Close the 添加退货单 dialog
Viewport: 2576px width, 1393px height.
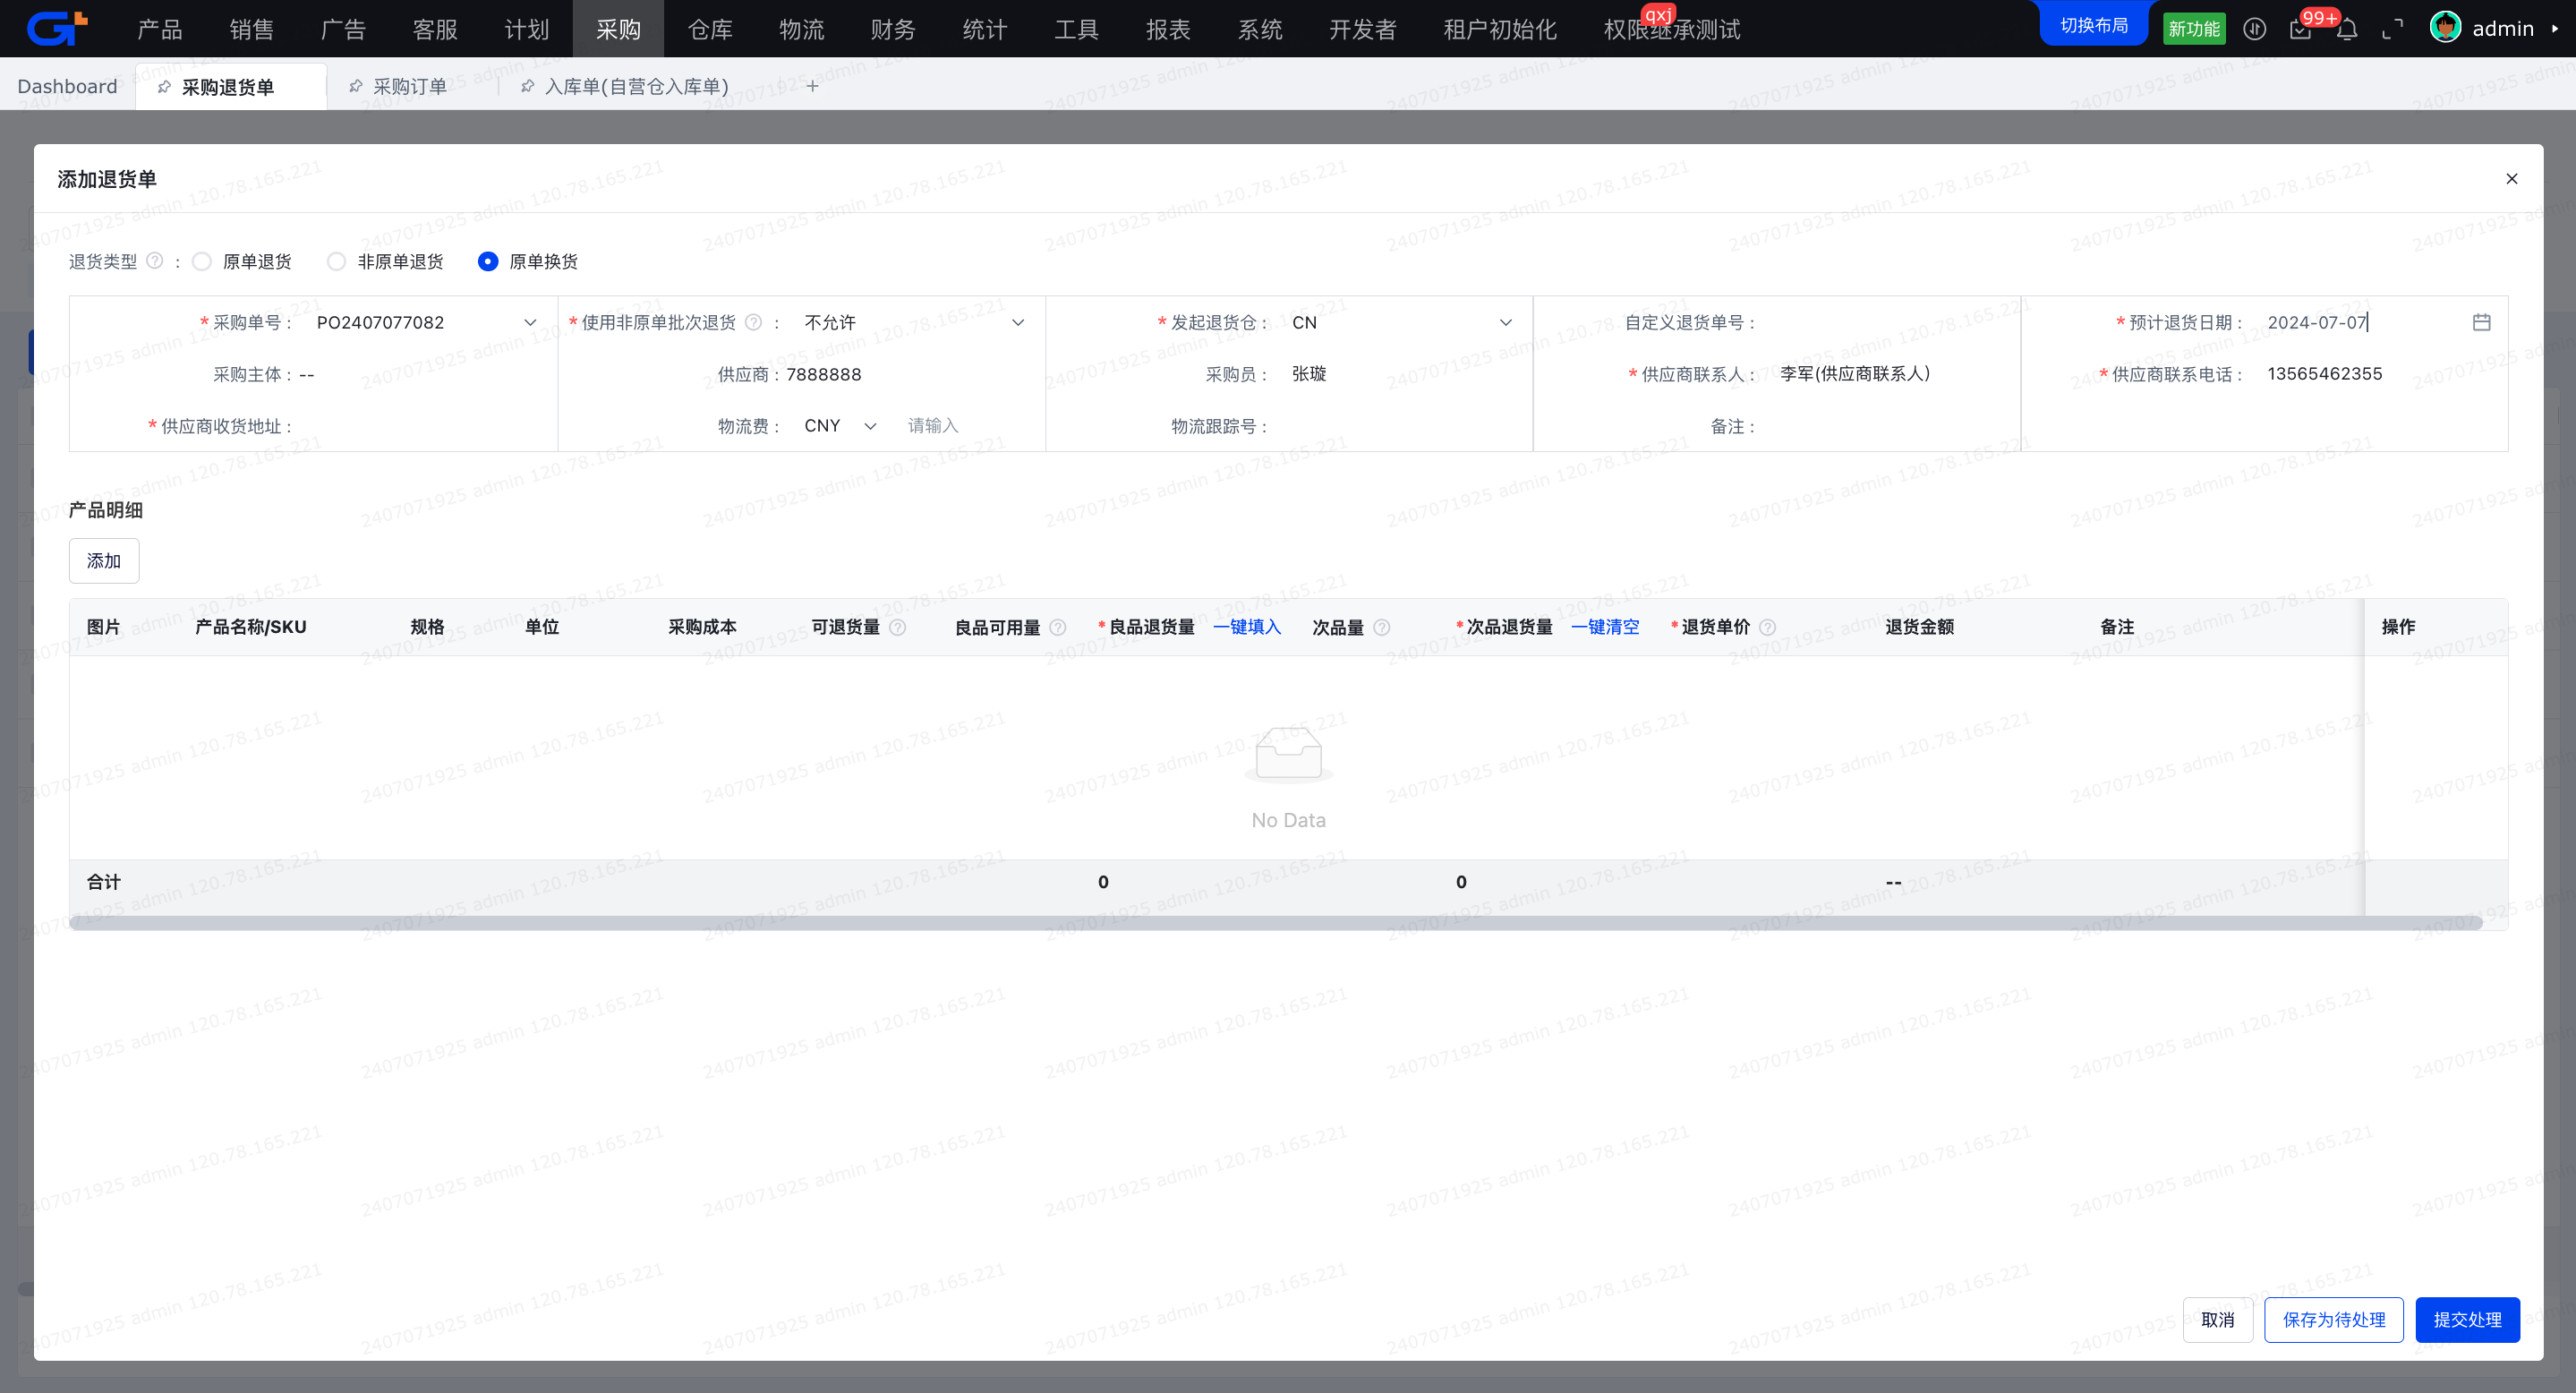click(2512, 179)
